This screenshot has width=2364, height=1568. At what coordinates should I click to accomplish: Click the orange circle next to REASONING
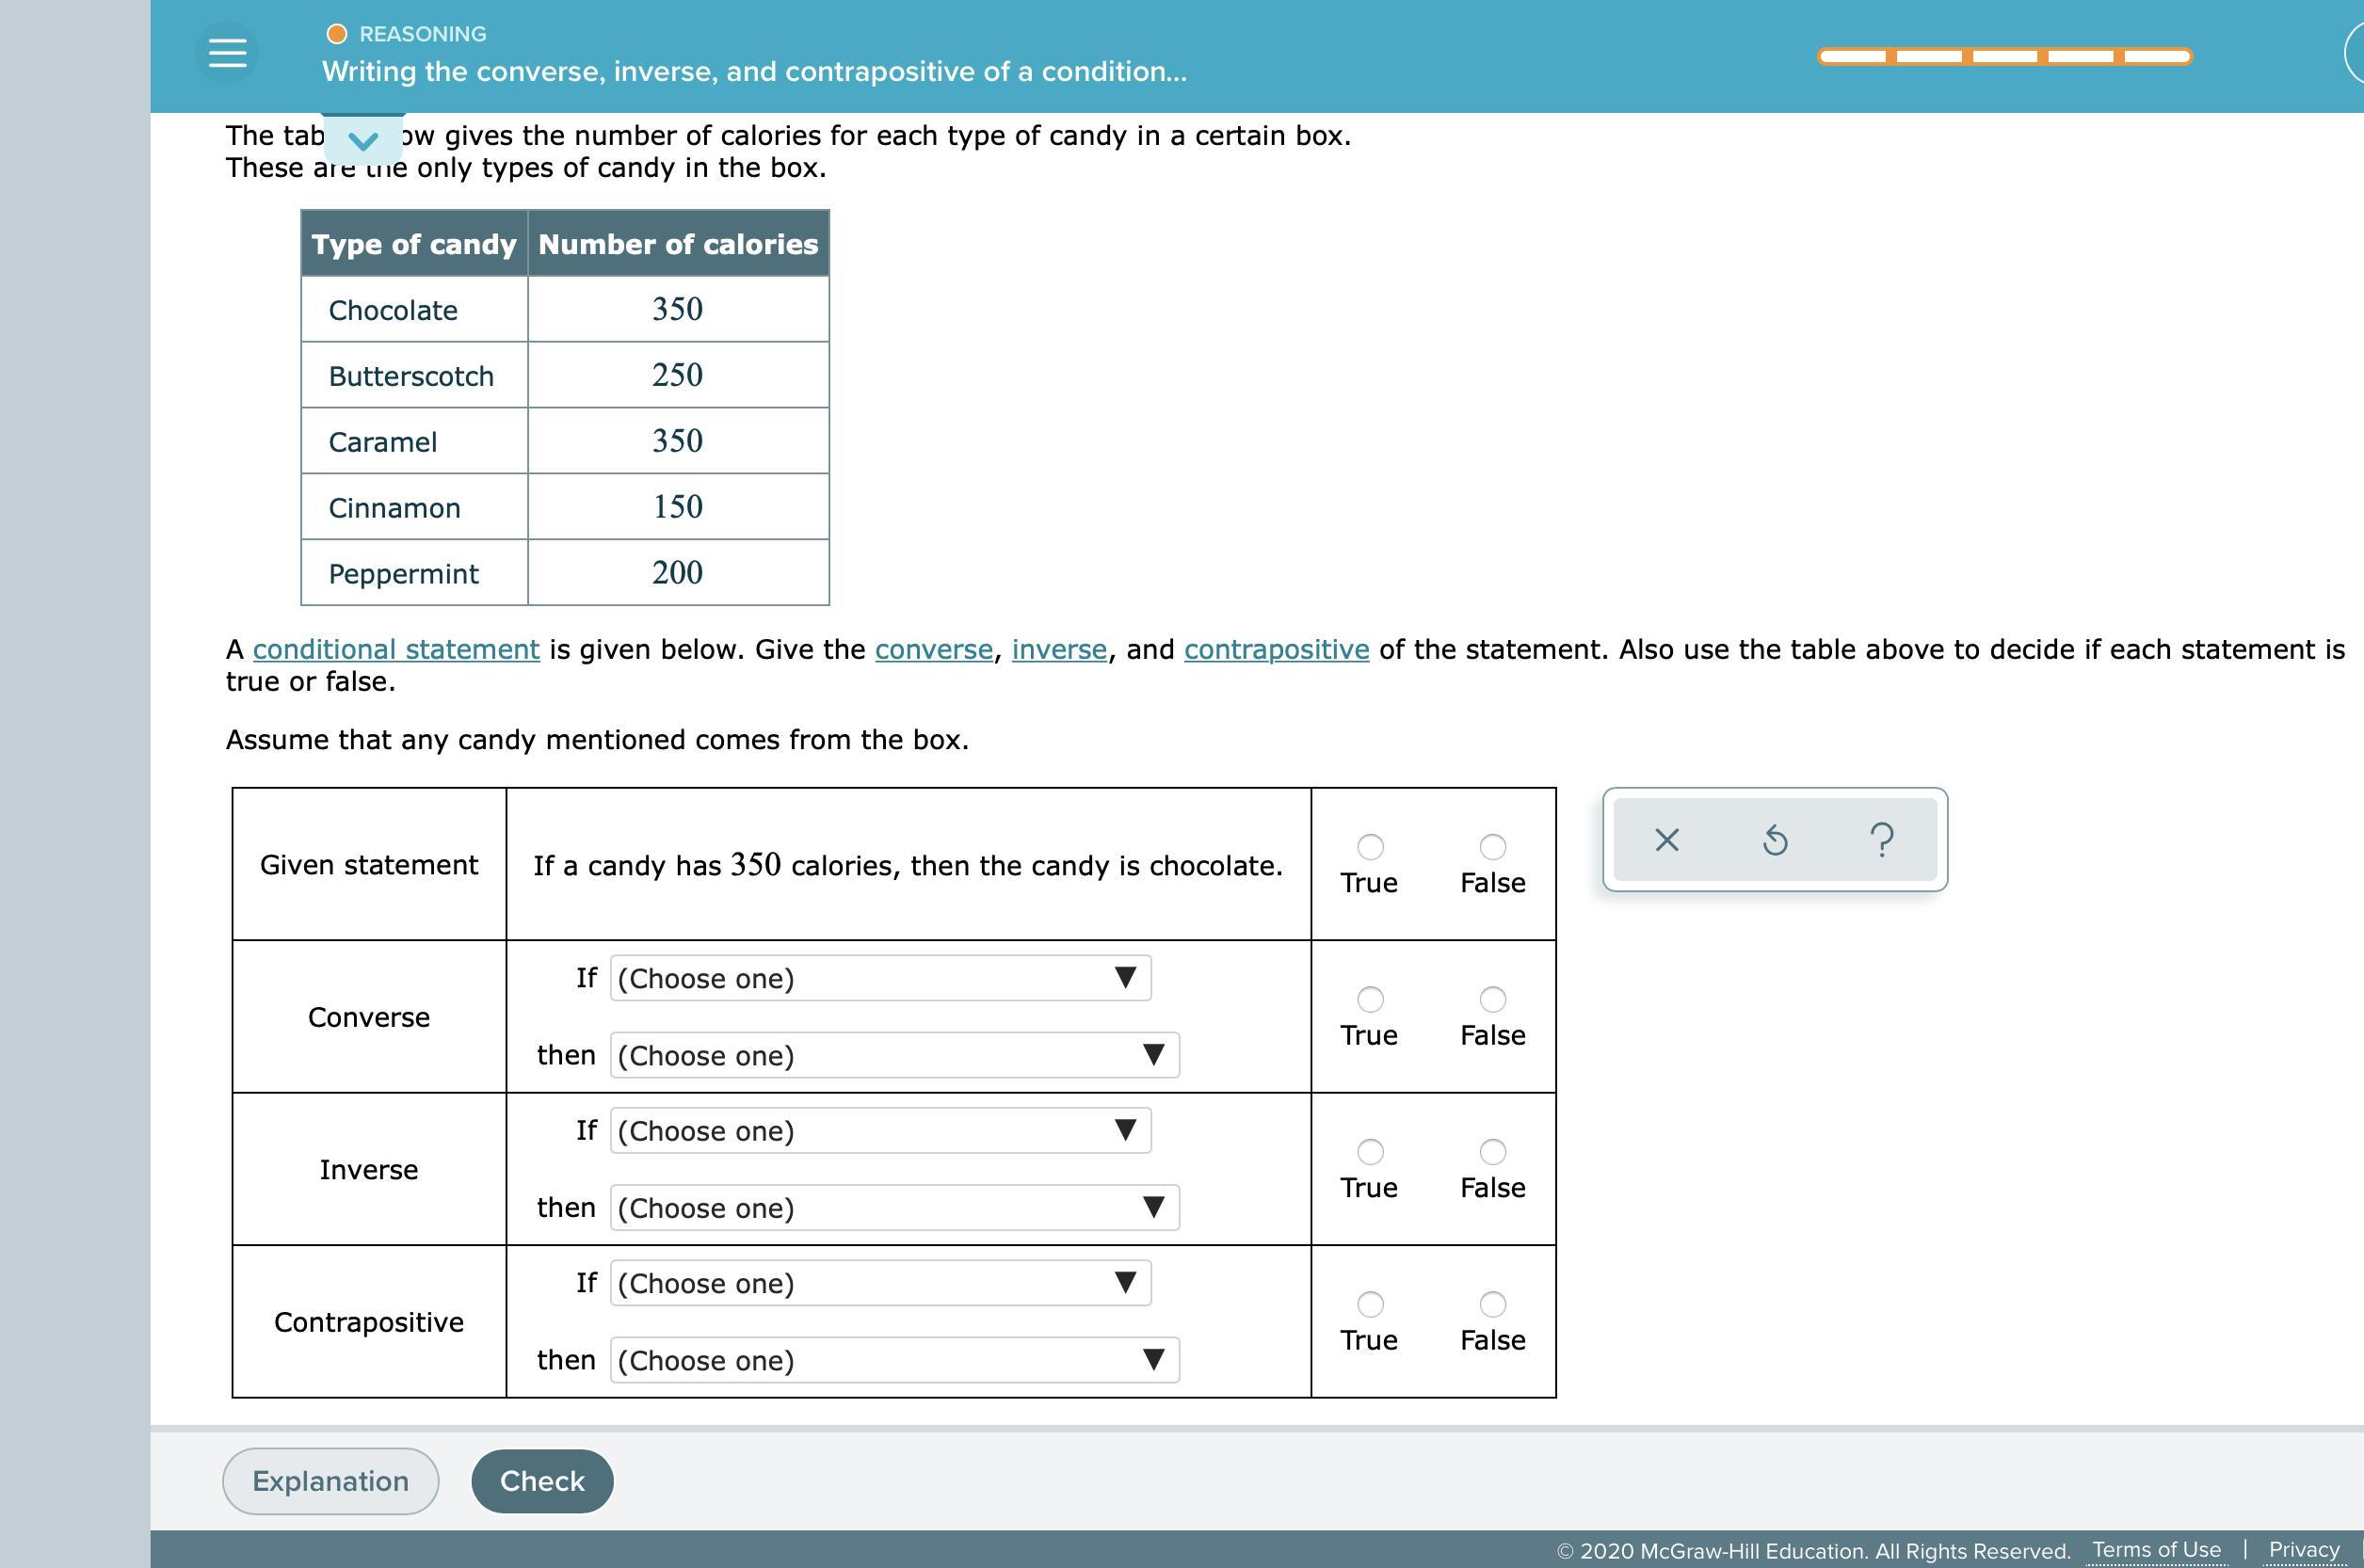tap(337, 34)
